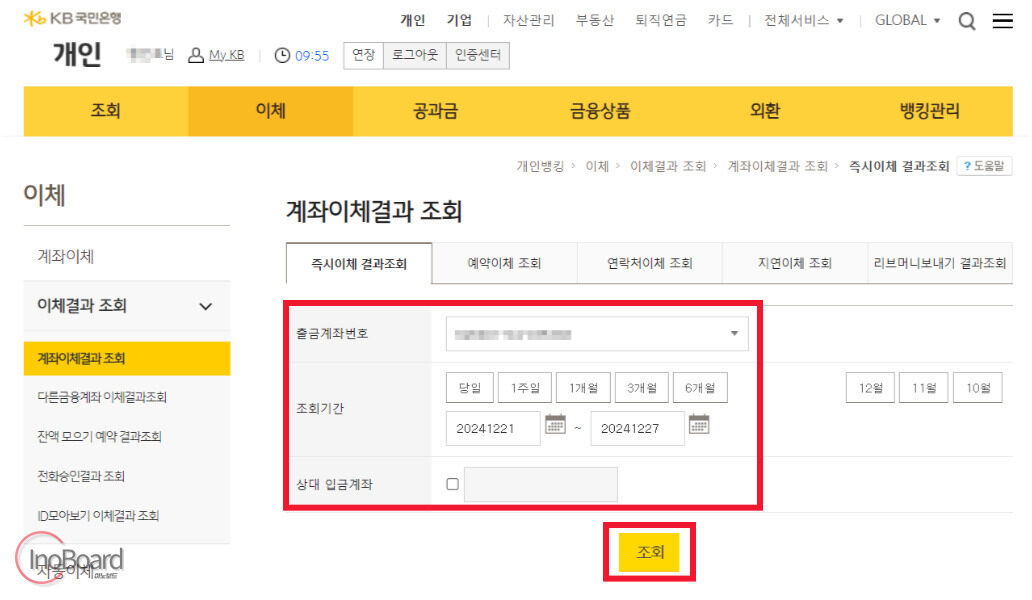
Task: Choose the 10월 month button
Action: pos(978,388)
